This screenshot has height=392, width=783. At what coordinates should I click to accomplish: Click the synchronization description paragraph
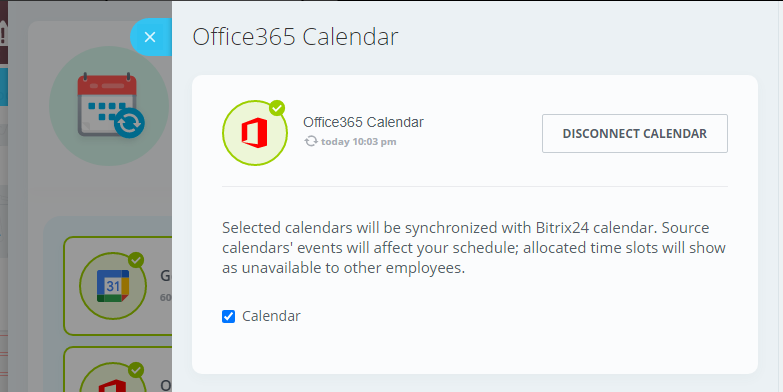point(474,248)
